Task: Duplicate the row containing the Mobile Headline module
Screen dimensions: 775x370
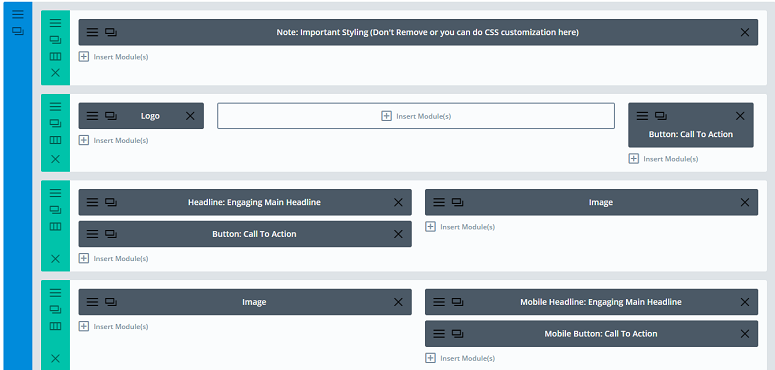Action: pyautogui.click(x=55, y=309)
